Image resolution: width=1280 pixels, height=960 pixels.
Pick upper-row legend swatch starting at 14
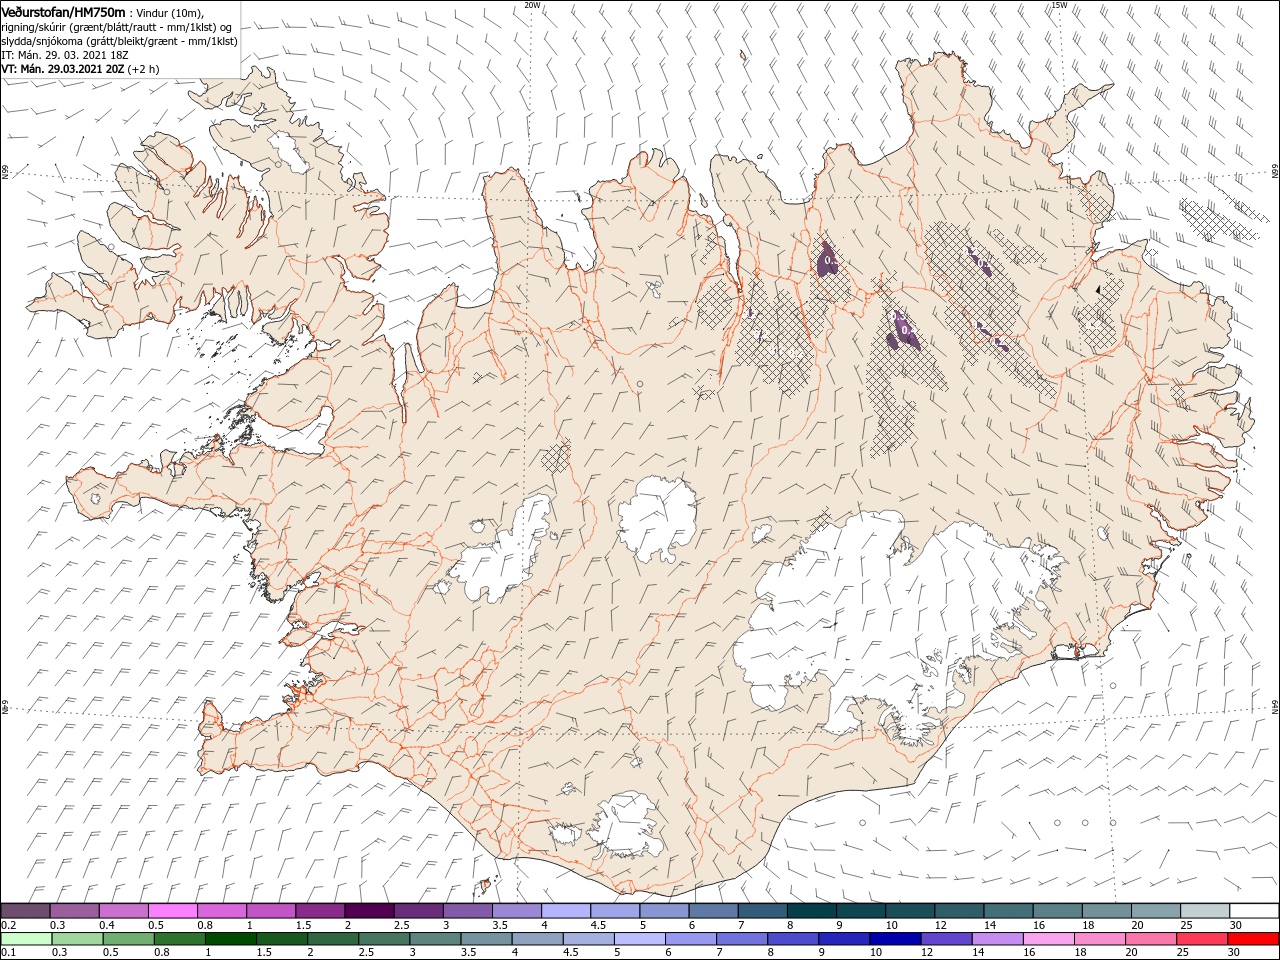tap(1007, 911)
